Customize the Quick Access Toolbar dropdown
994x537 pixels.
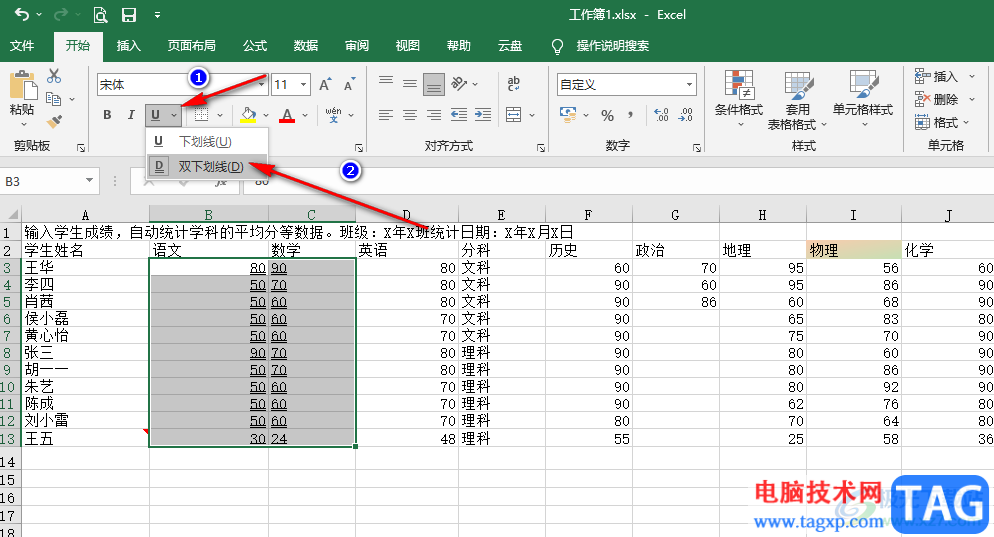[x=157, y=15]
